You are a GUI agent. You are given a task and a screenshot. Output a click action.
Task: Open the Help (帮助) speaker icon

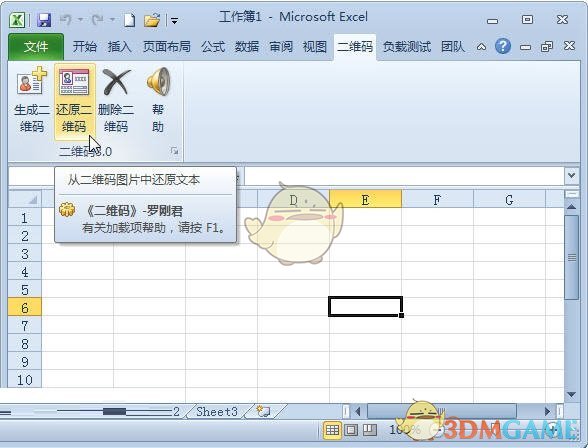[158, 81]
